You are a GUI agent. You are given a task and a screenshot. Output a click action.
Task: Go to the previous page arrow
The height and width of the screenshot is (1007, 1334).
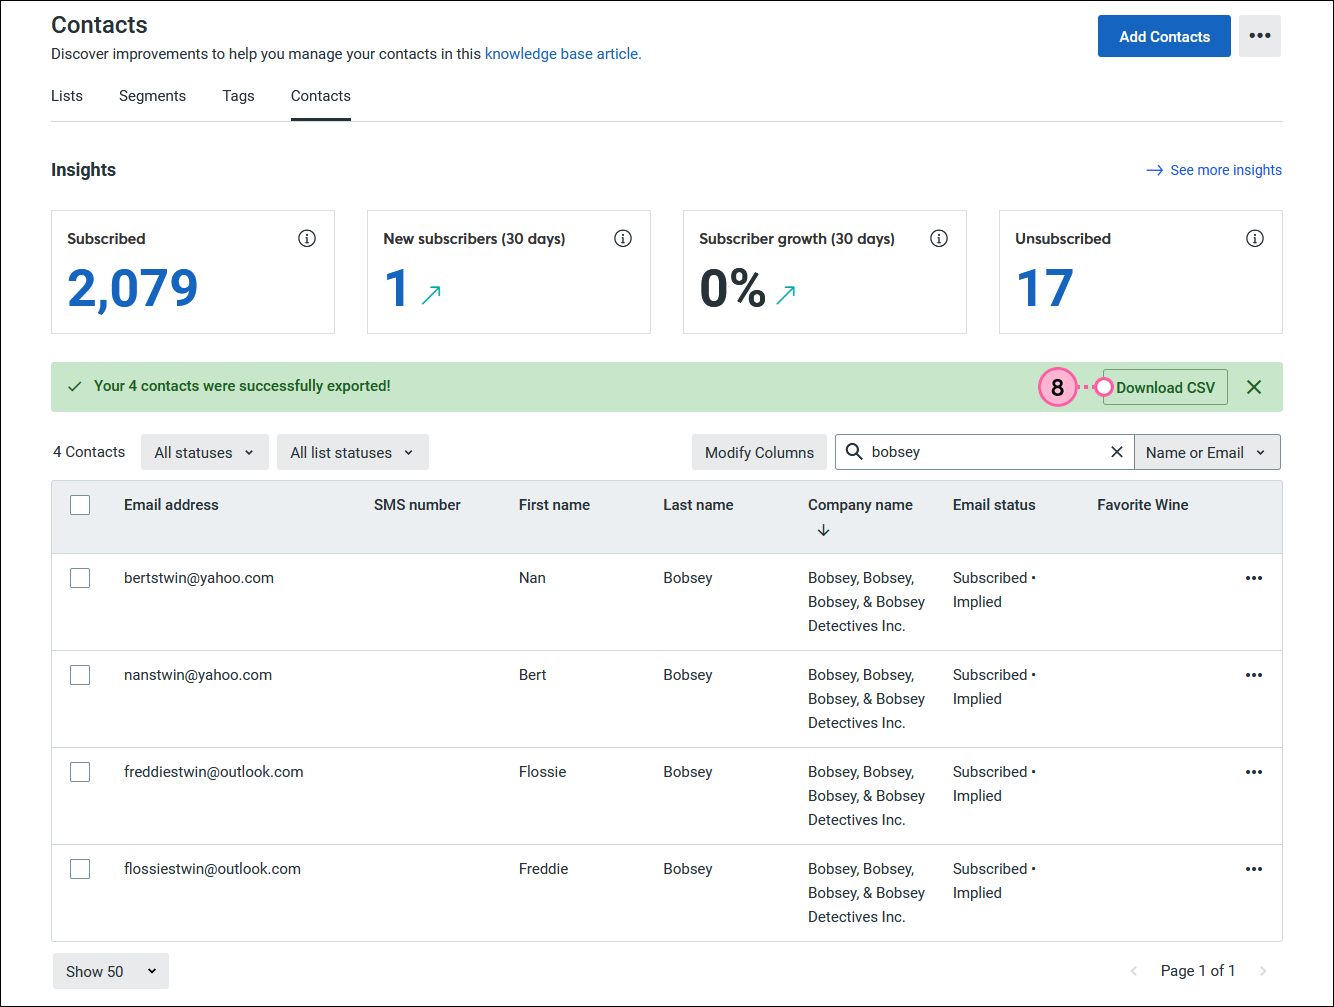pyautogui.click(x=1134, y=971)
